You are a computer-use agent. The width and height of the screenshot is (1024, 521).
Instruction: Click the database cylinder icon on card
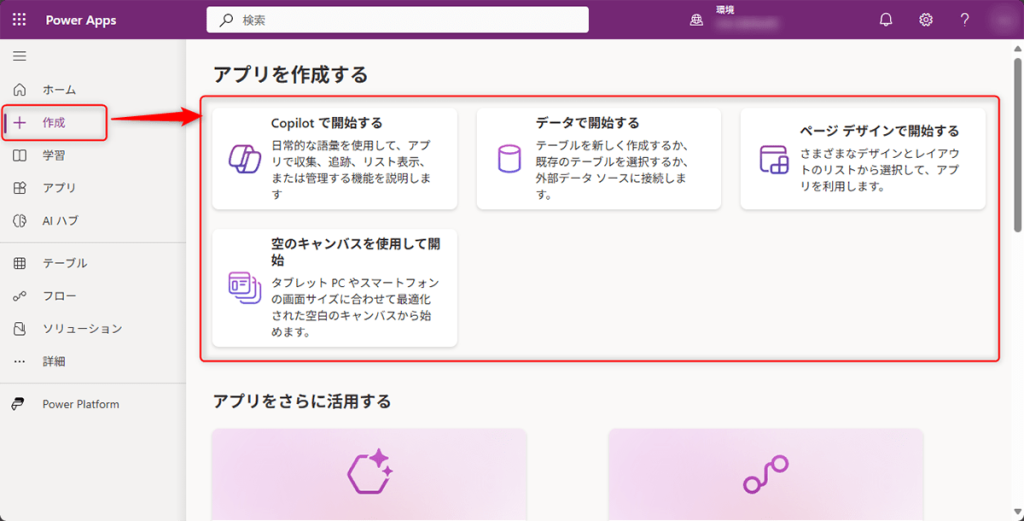point(509,159)
